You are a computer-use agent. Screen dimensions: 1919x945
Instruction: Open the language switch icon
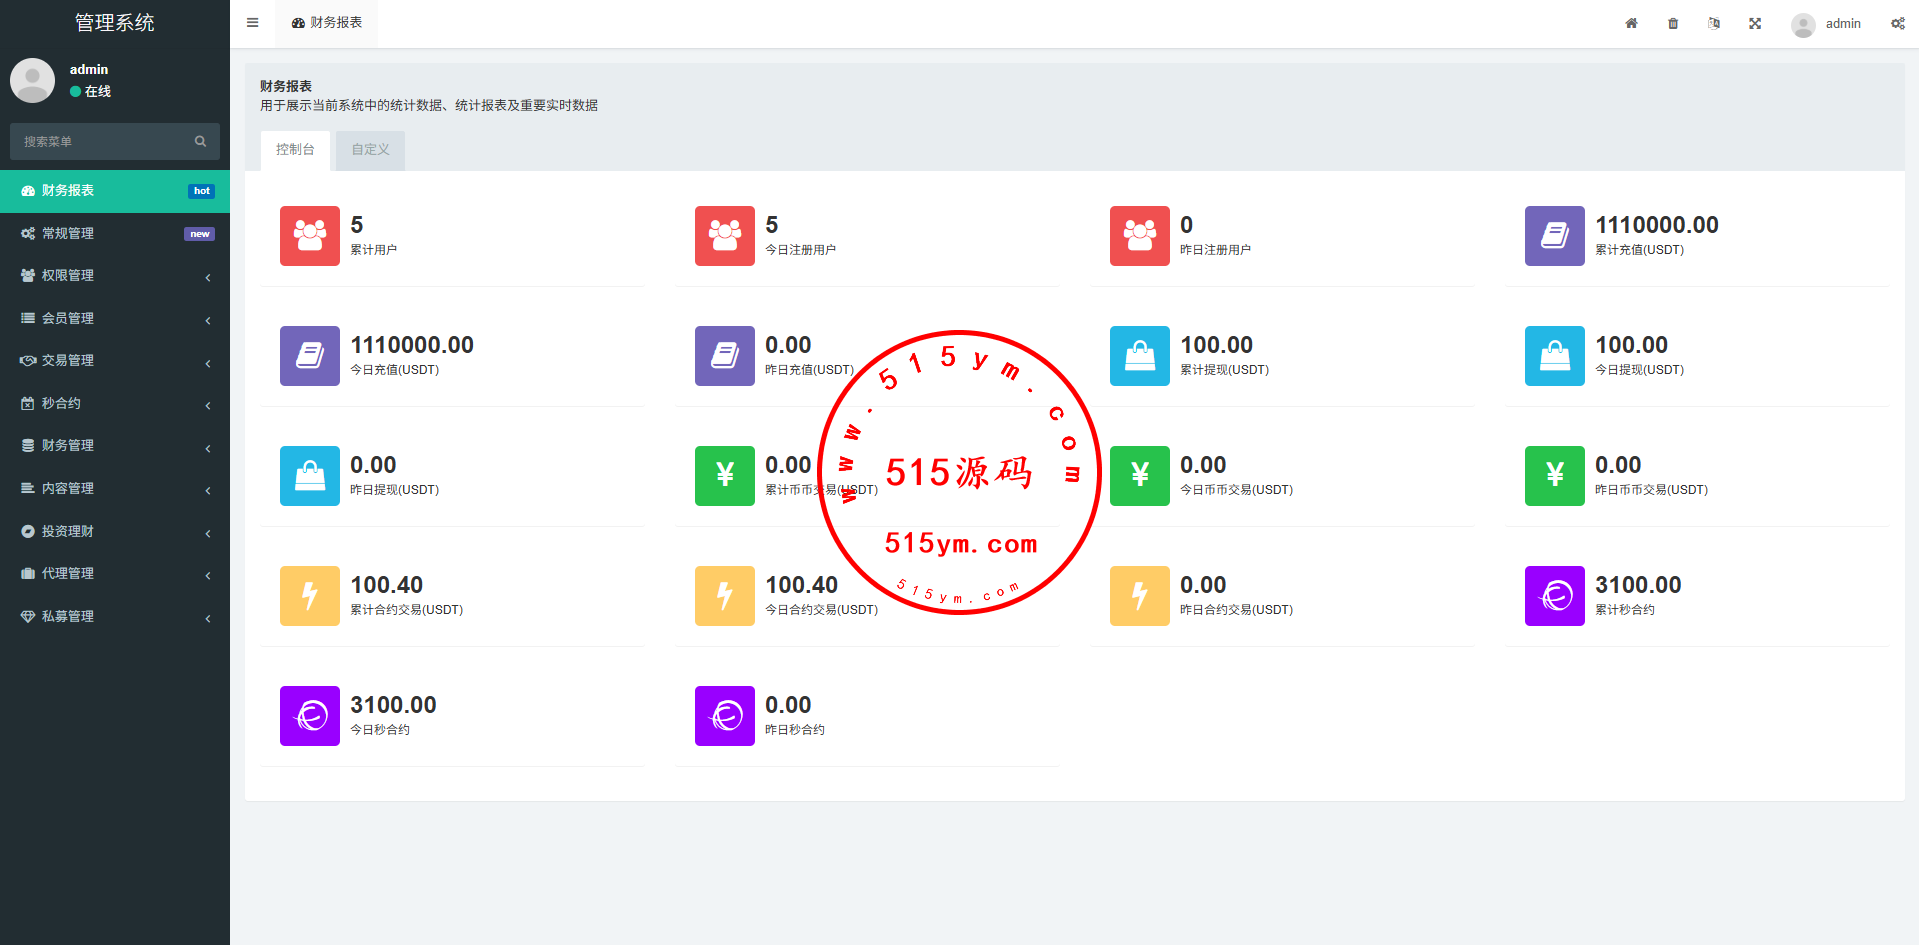(x=1714, y=23)
